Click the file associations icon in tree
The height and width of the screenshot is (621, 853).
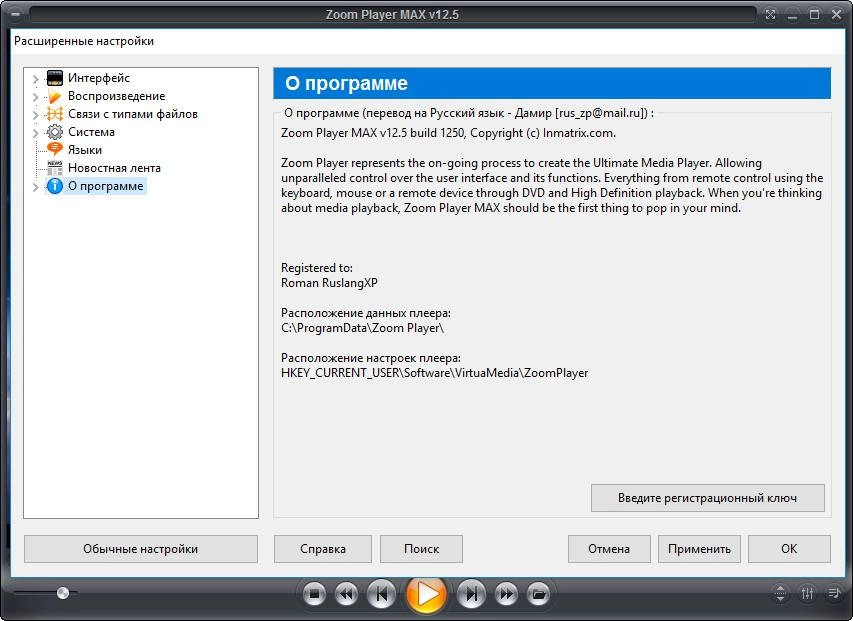pyautogui.click(x=55, y=114)
